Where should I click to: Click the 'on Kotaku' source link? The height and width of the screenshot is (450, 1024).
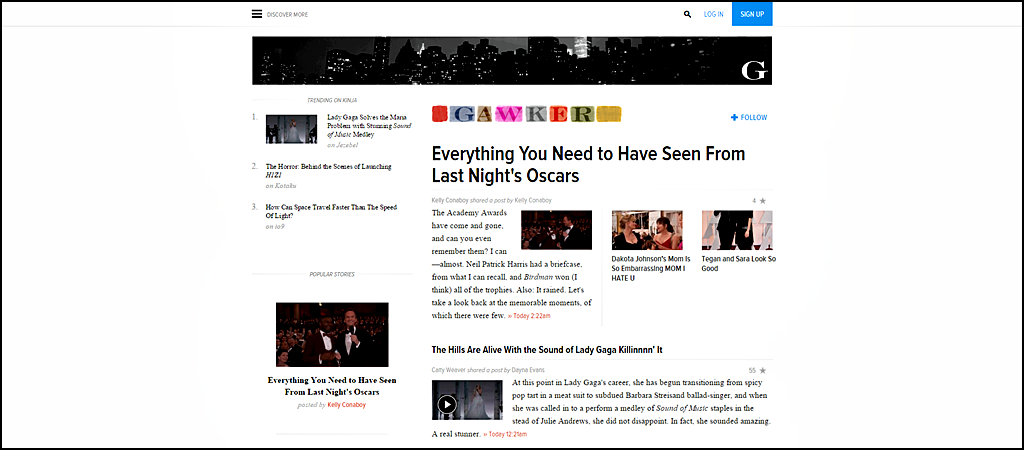pyautogui.click(x=281, y=185)
